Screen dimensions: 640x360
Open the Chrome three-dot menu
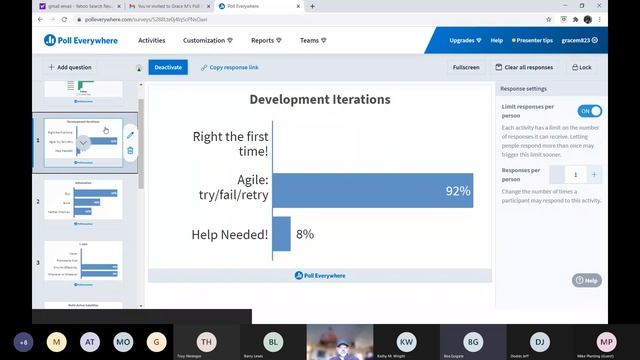599,19
